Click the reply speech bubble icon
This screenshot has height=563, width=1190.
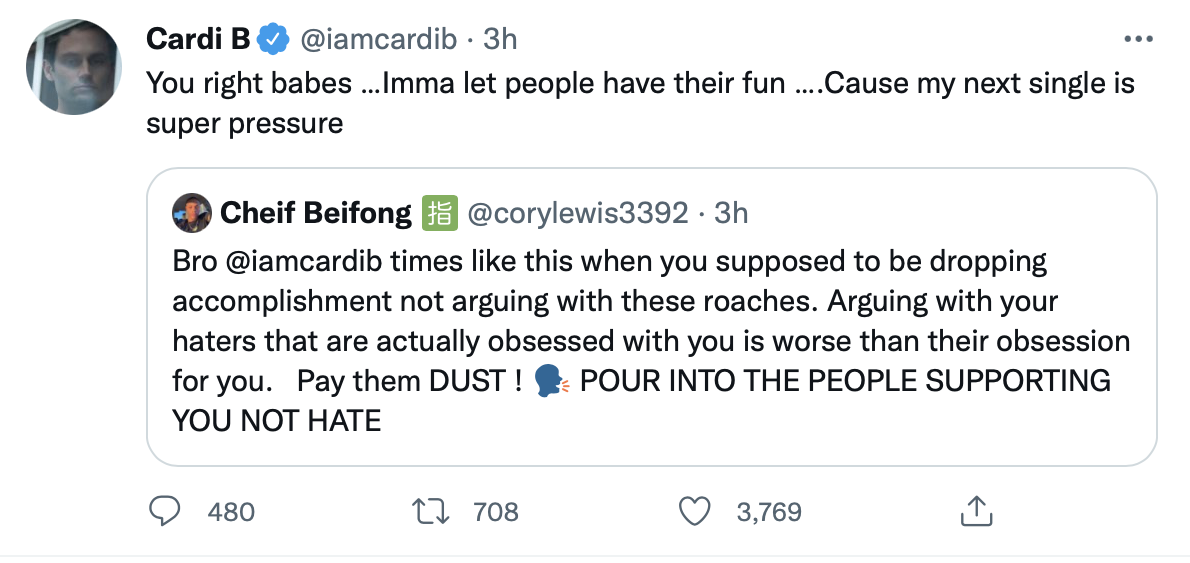tap(163, 512)
